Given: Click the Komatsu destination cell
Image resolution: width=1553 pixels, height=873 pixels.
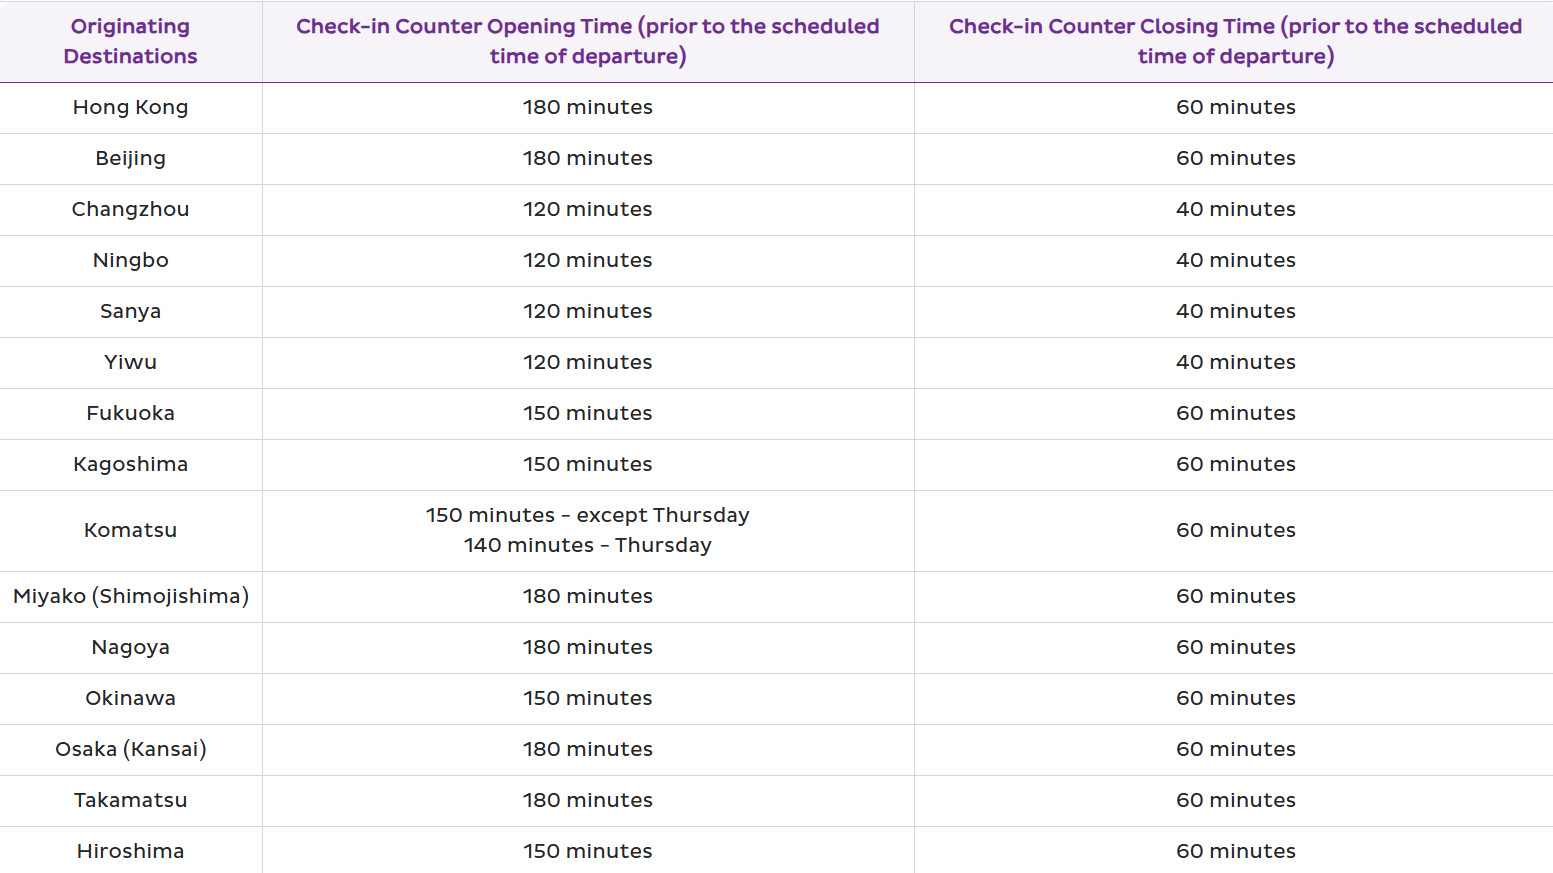Looking at the screenshot, I should [x=130, y=530].
